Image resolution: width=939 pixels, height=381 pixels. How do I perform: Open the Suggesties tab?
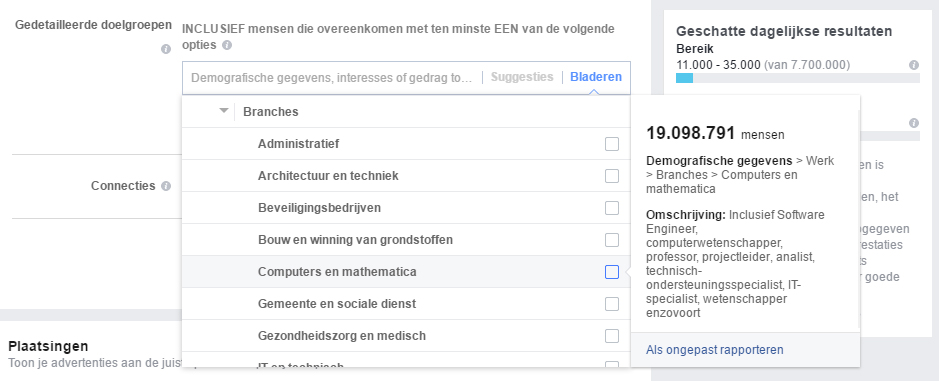[x=522, y=77]
